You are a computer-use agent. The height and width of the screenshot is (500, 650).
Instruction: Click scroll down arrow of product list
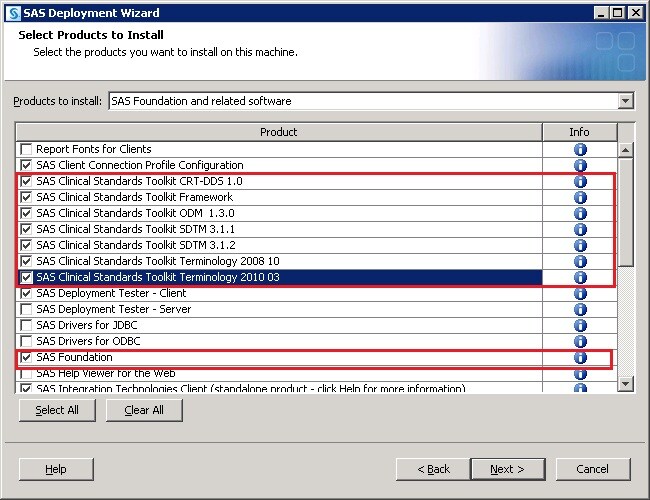coord(626,384)
